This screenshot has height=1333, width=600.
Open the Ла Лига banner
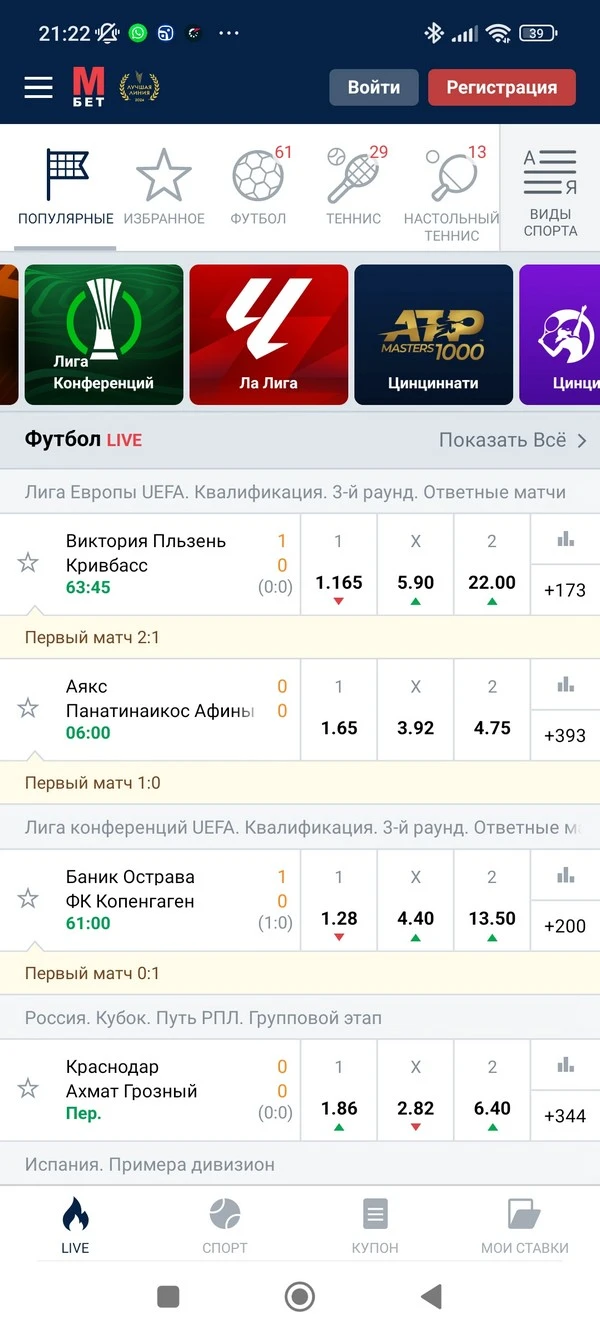click(x=268, y=334)
